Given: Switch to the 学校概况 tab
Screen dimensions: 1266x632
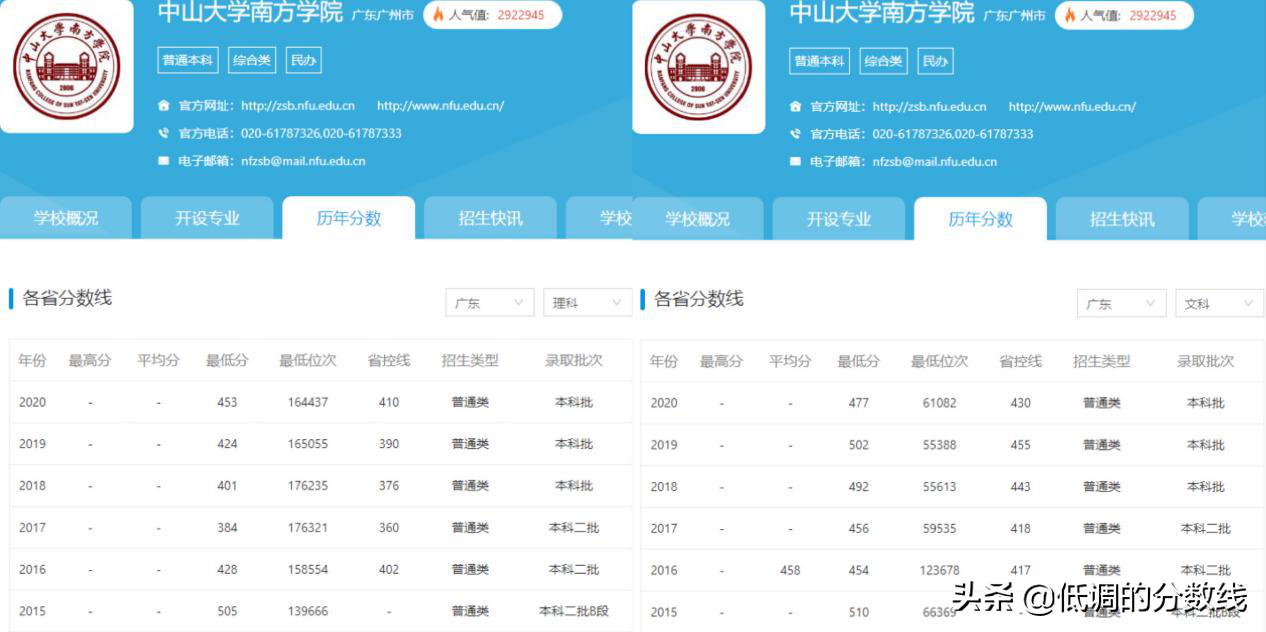Looking at the screenshot, I should click(x=67, y=219).
